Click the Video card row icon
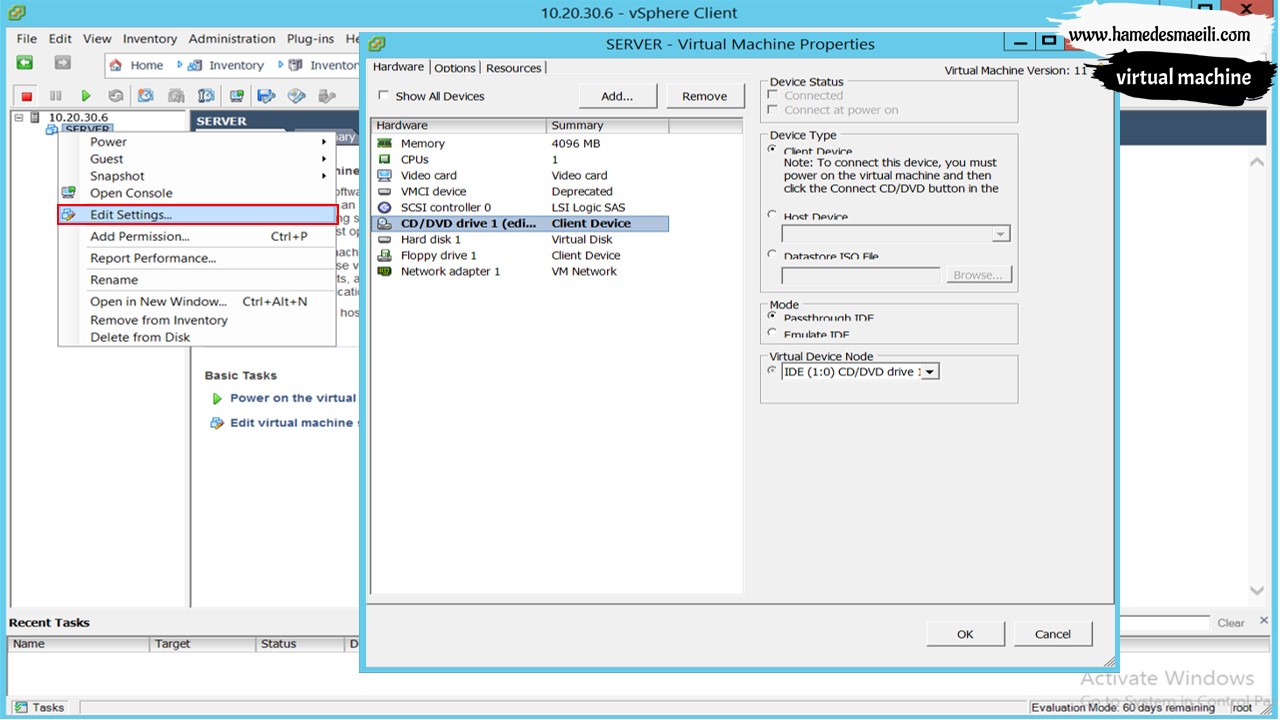Viewport: 1280px width, 720px height. [x=385, y=175]
